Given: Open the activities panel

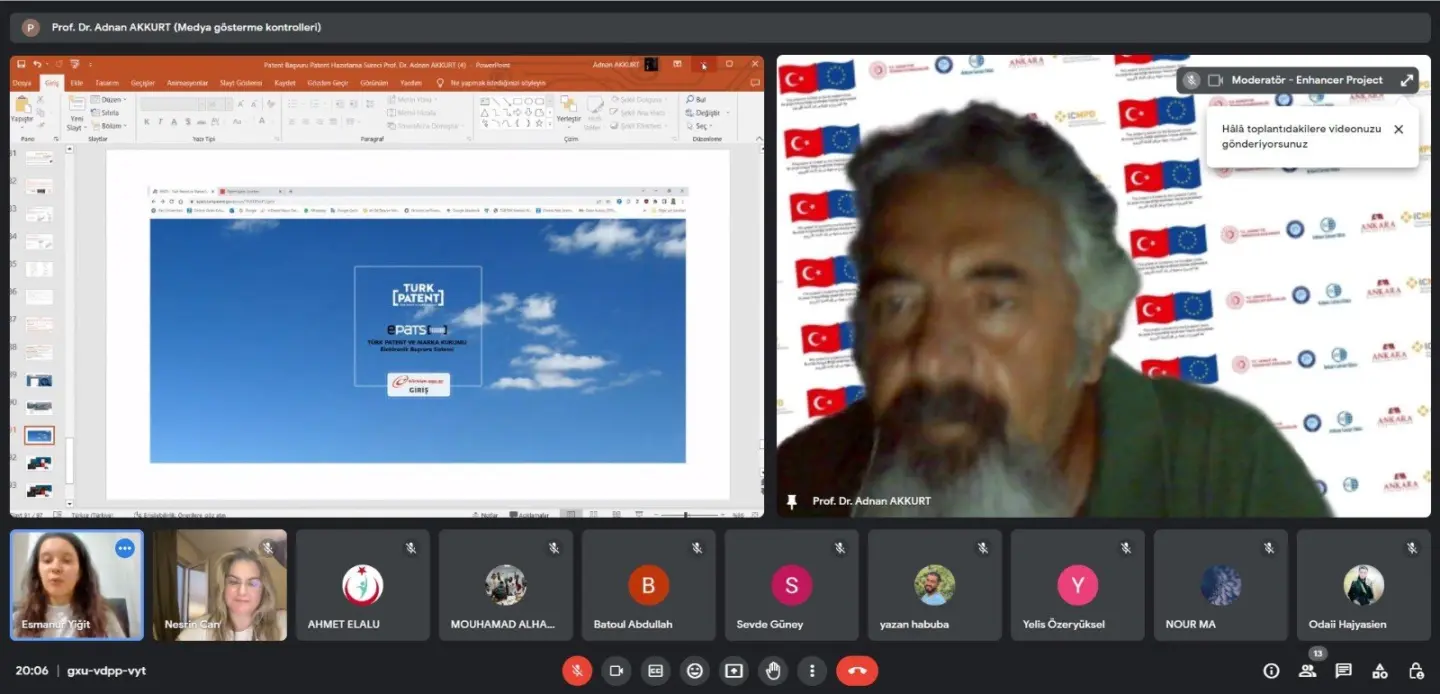Looking at the screenshot, I should (x=1379, y=671).
